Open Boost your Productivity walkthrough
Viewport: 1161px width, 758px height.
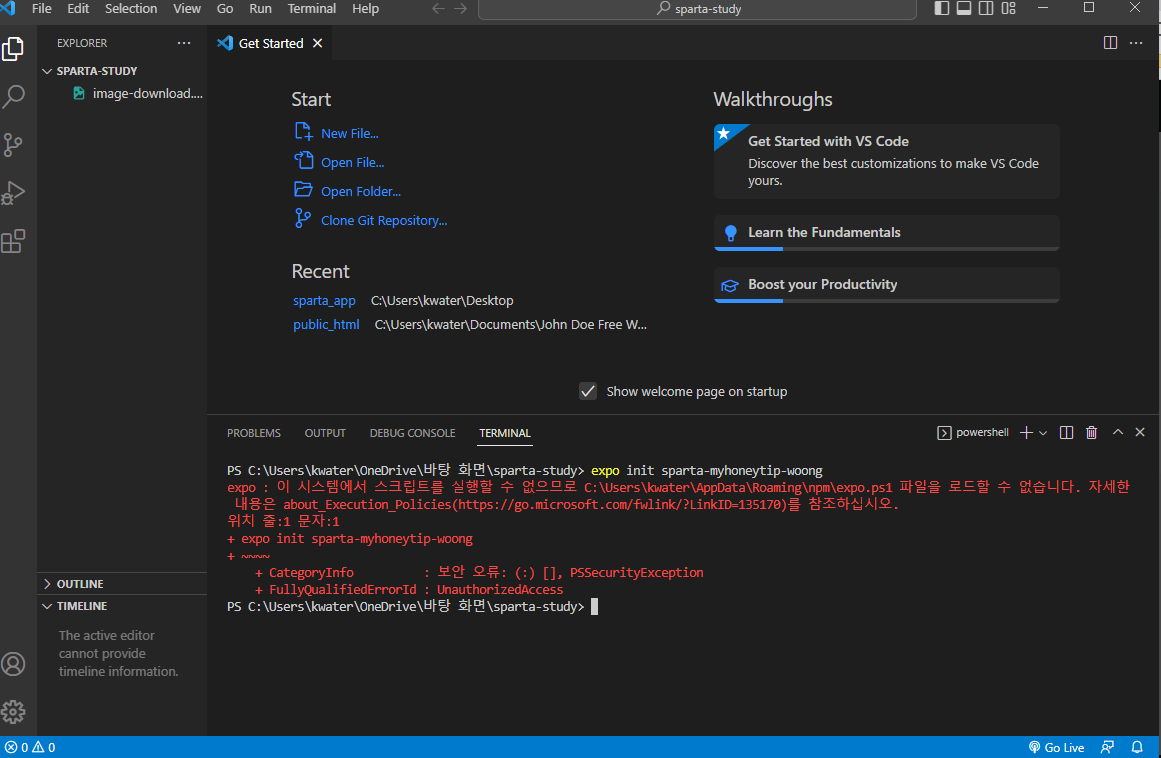886,285
